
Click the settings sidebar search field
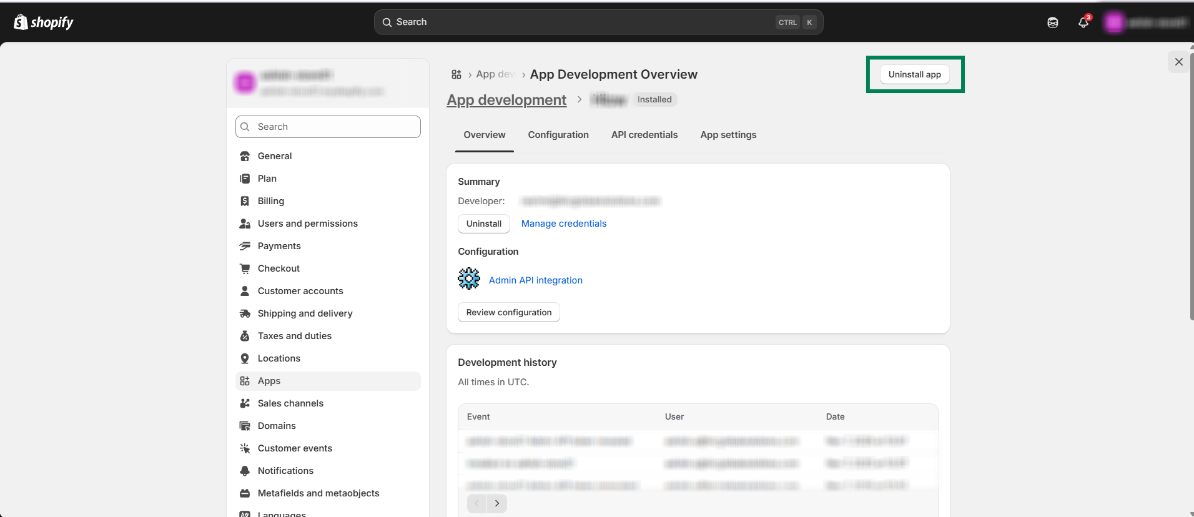click(328, 127)
